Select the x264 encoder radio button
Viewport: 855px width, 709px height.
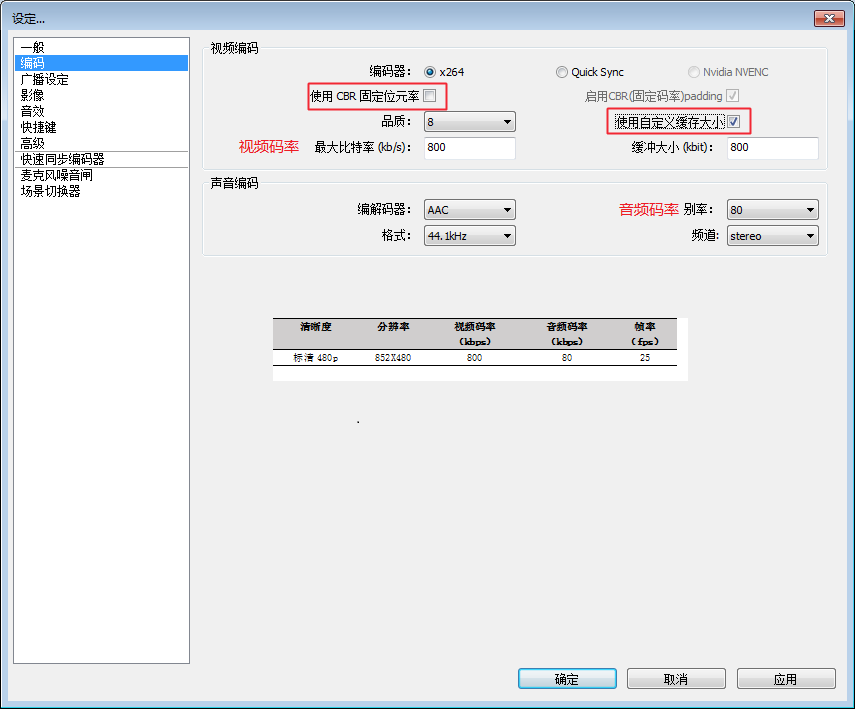click(430, 72)
